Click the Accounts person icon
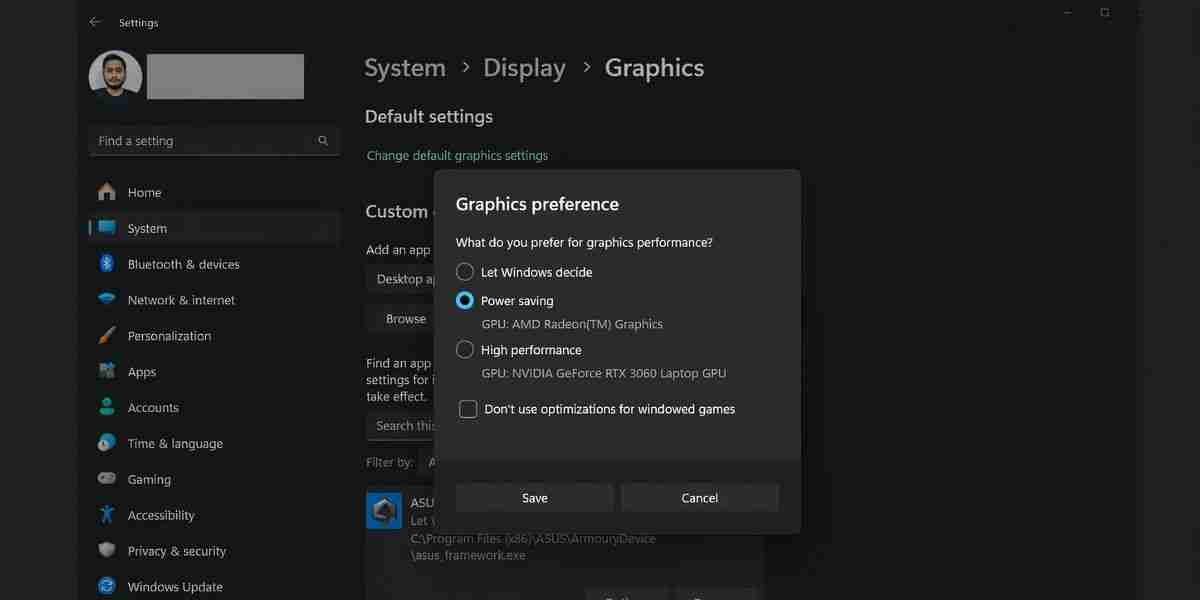 (107, 408)
